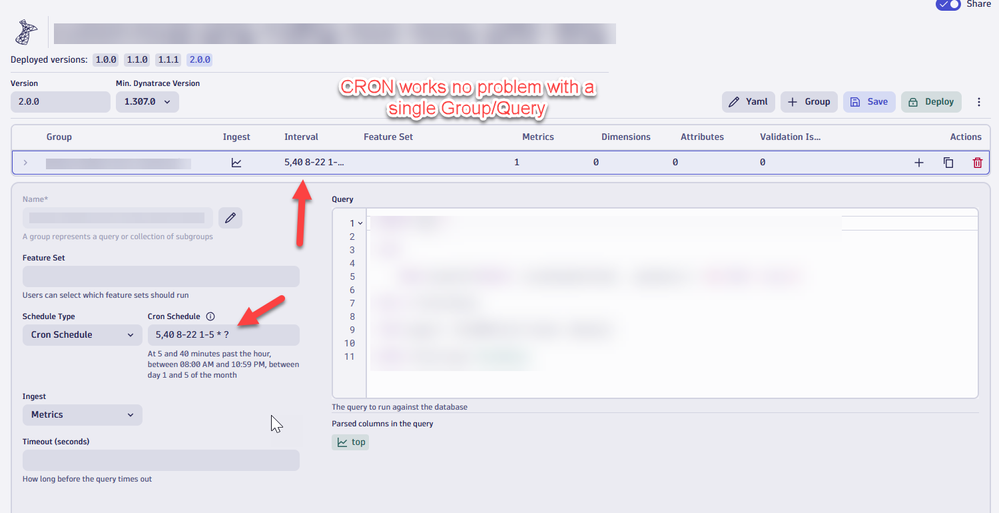This screenshot has width=999, height=513.
Task: Collapse the group row chevron
Action: (x=25, y=163)
